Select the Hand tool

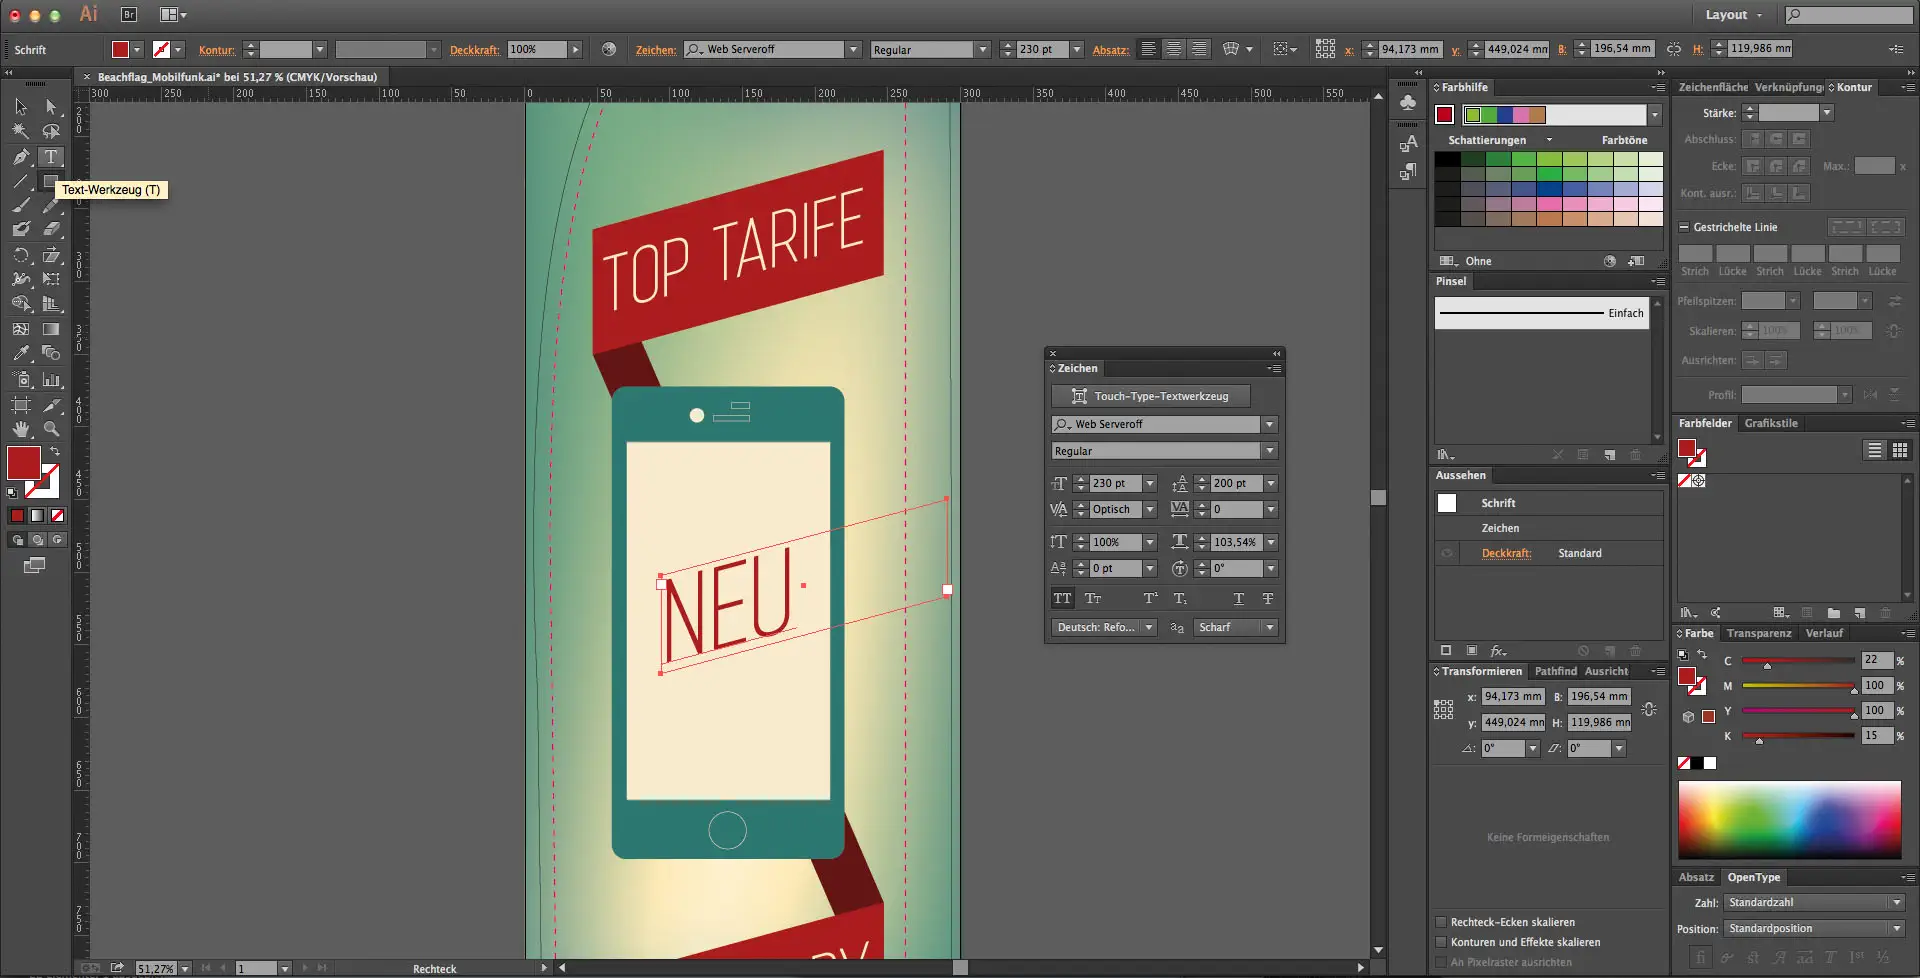(21, 429)
